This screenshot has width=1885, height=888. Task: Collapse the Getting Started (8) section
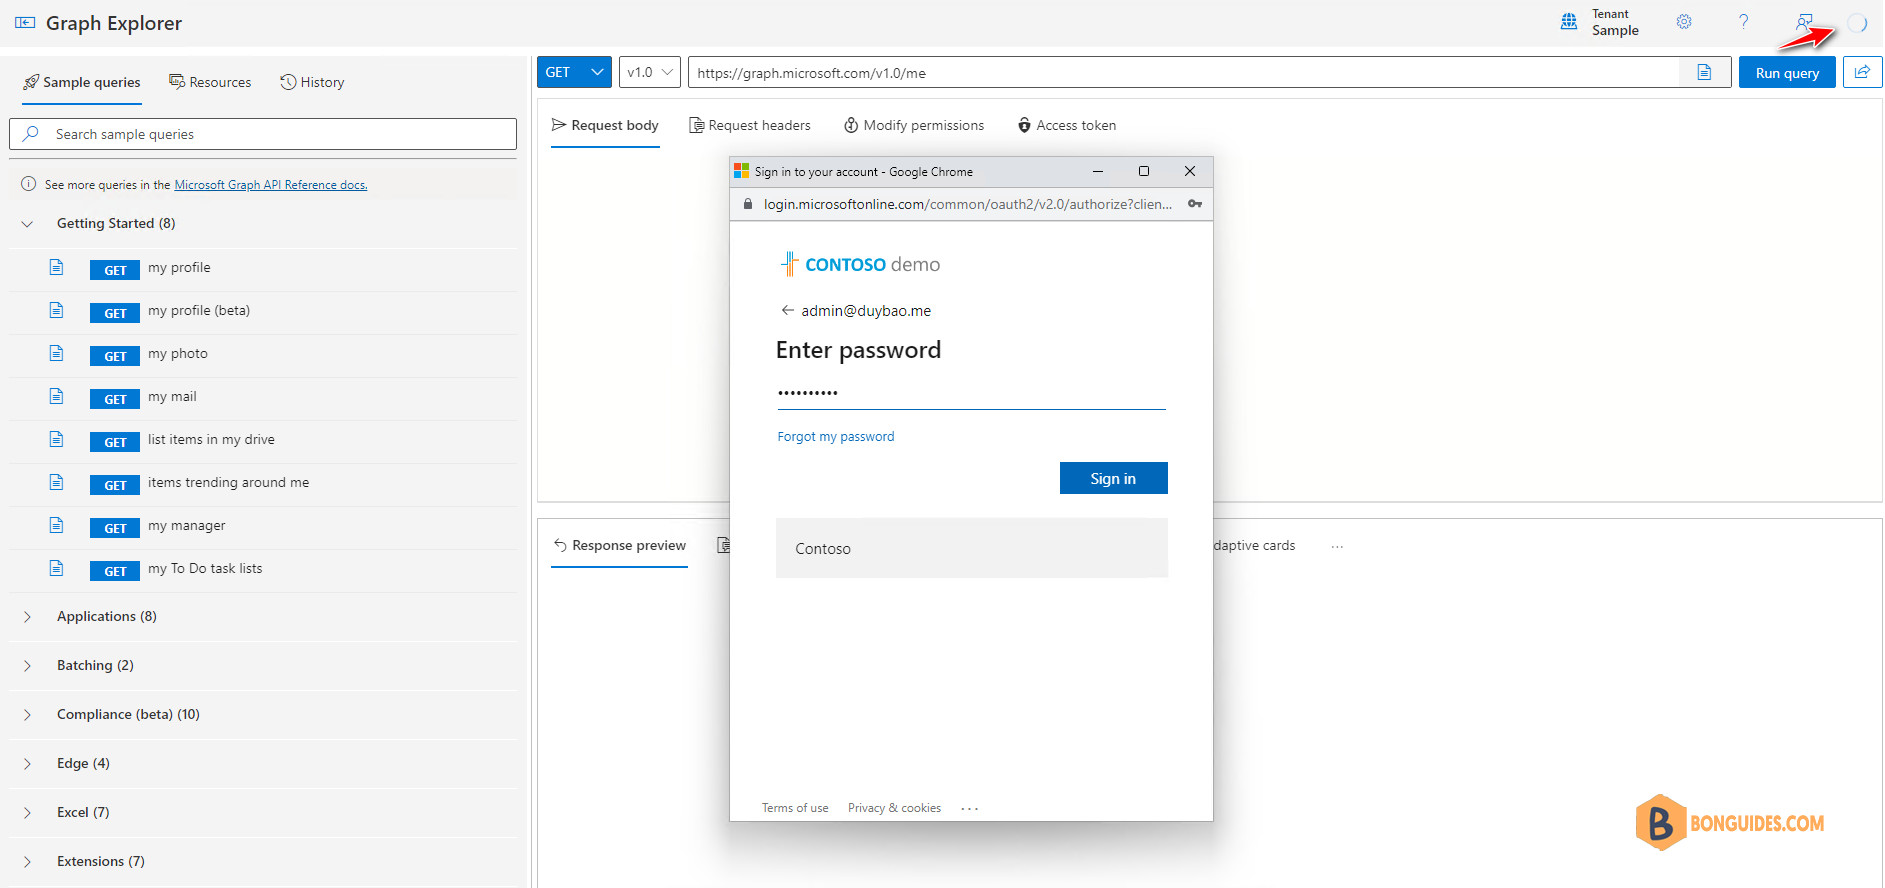pos(27,224)
